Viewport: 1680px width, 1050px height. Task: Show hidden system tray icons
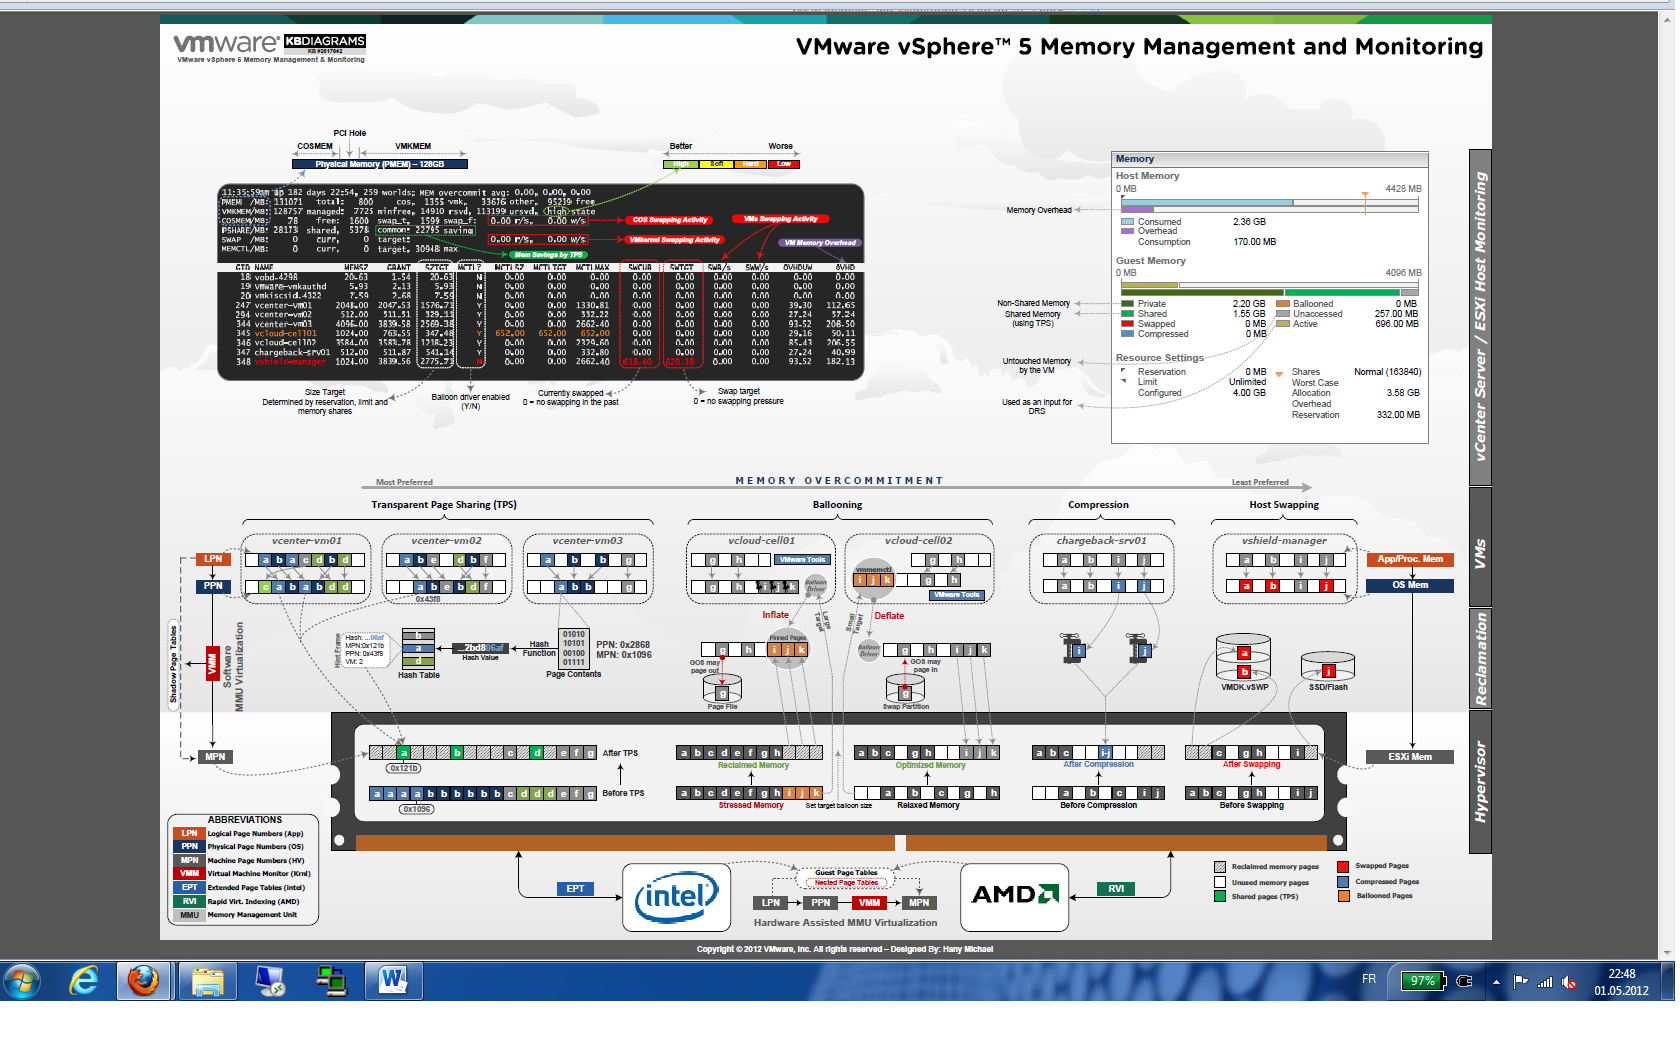pos(1496,982)
